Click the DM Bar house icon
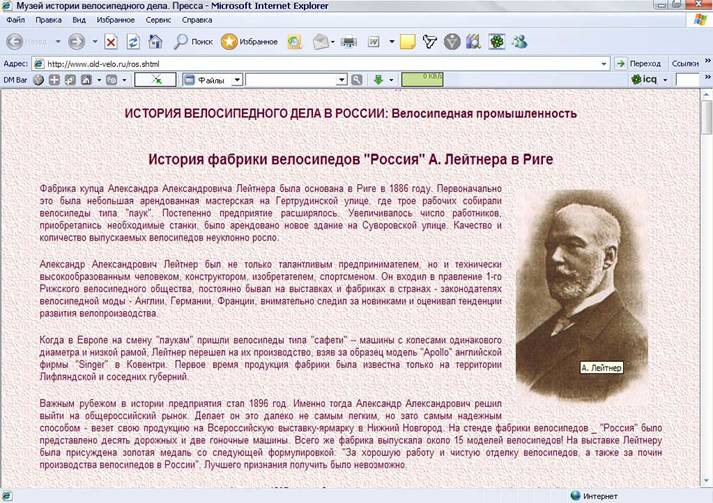Image resolution: width=713 pixels, height=503 pixels. 86,80
